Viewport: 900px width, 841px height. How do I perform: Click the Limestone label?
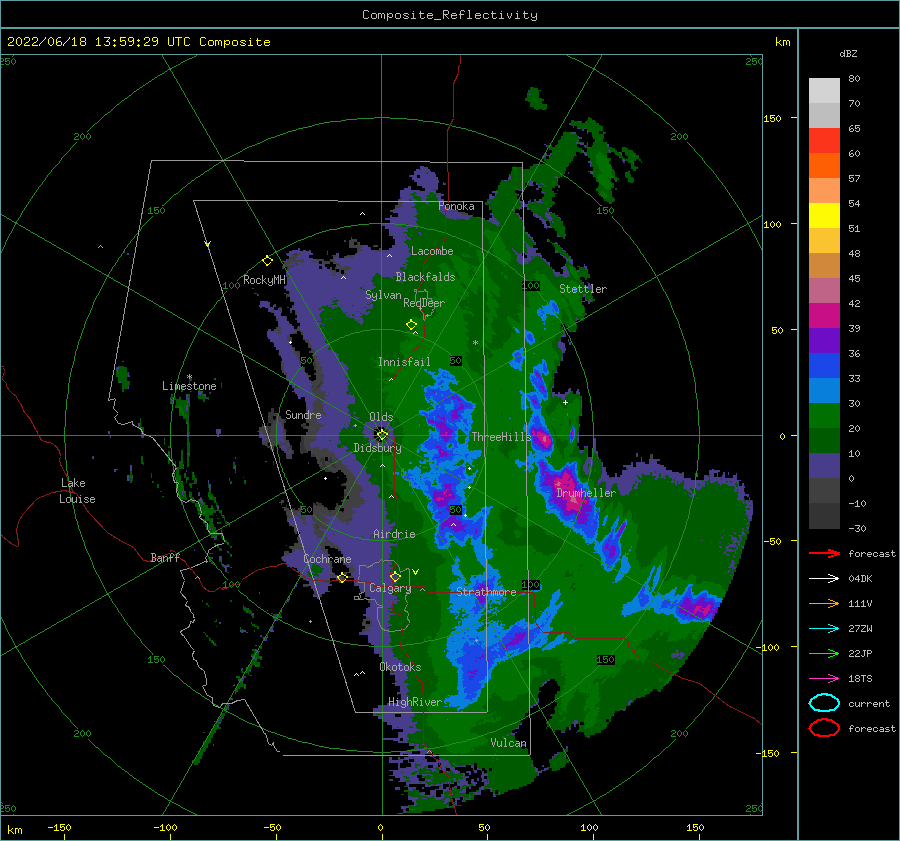pos(189,386)
